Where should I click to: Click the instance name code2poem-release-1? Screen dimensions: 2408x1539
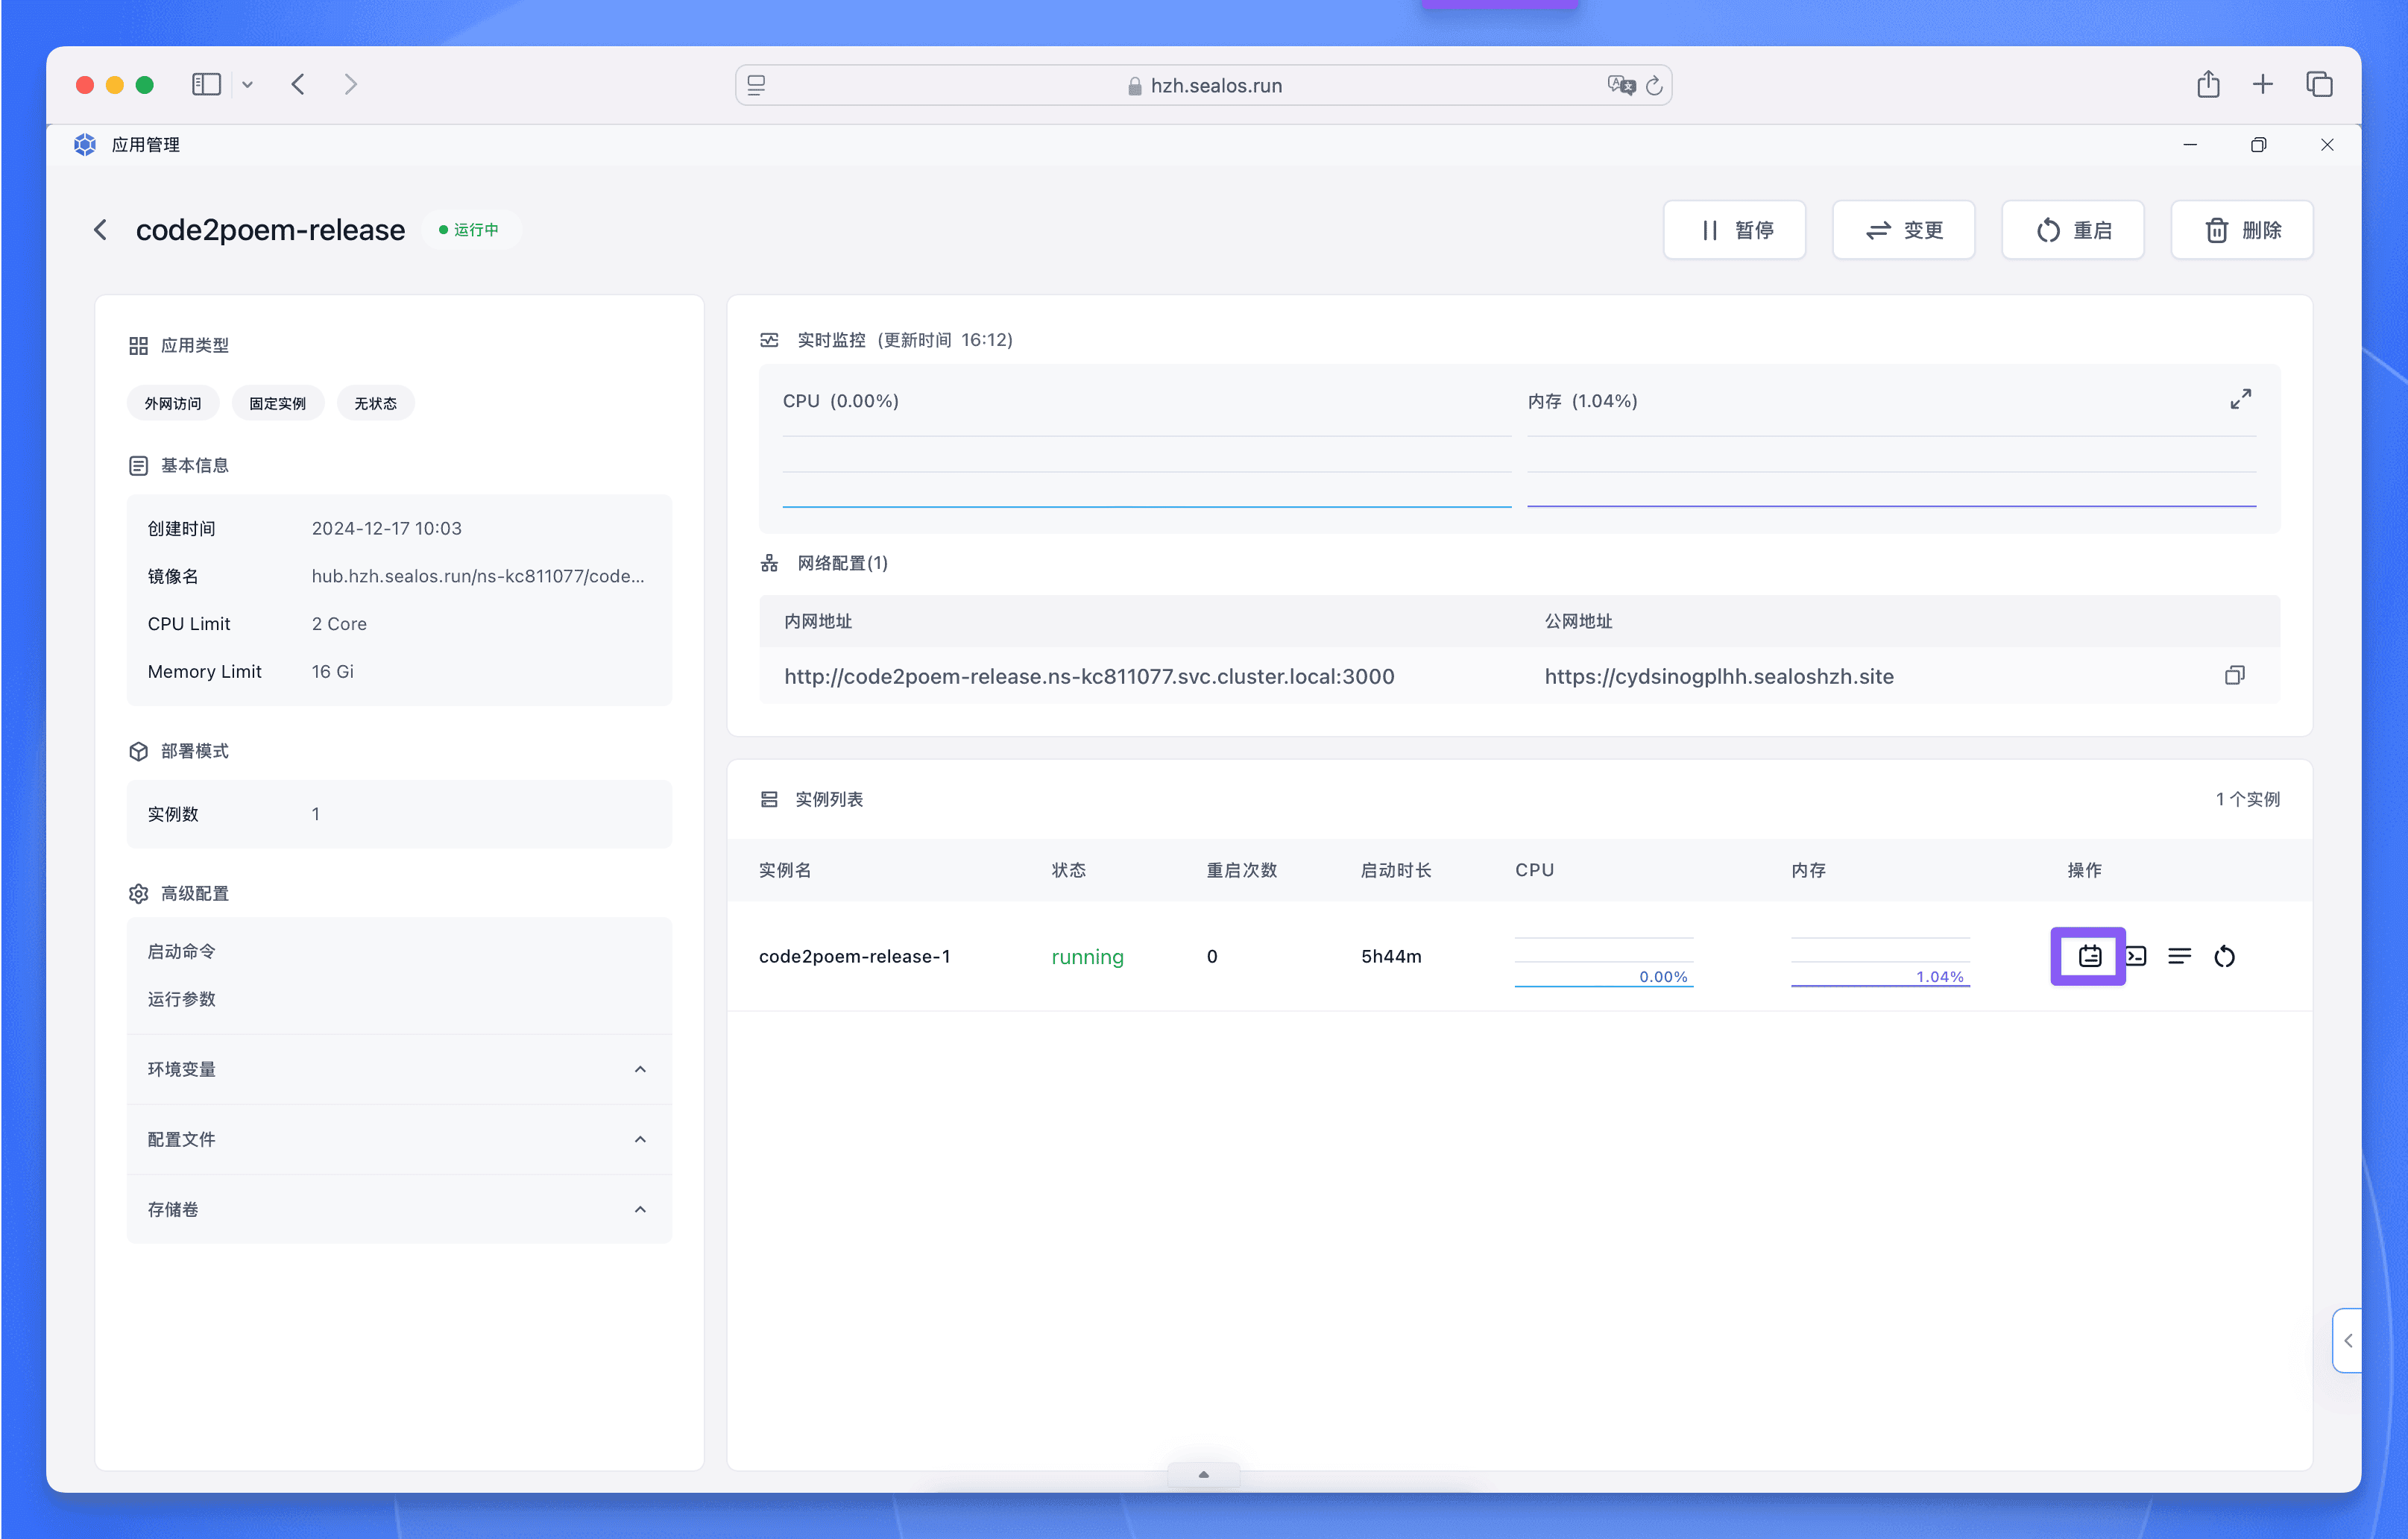pyautogui.click(x=854, y=956)
